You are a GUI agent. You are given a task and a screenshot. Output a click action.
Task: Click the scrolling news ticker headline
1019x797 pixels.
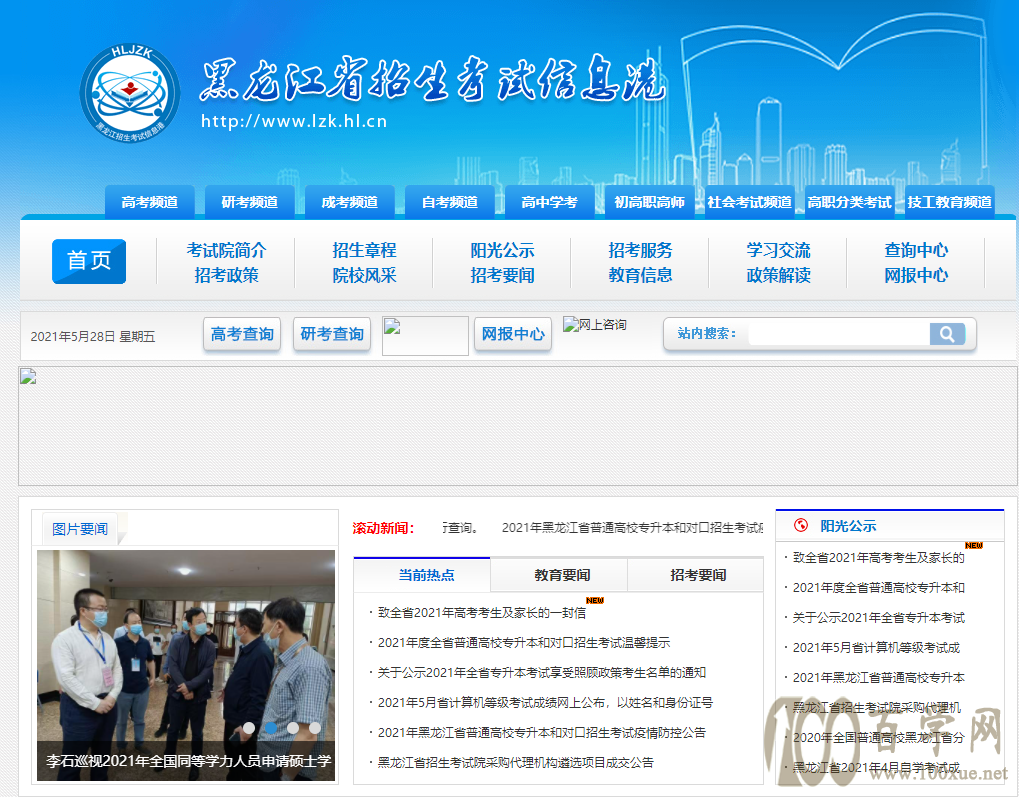(632, 528)
